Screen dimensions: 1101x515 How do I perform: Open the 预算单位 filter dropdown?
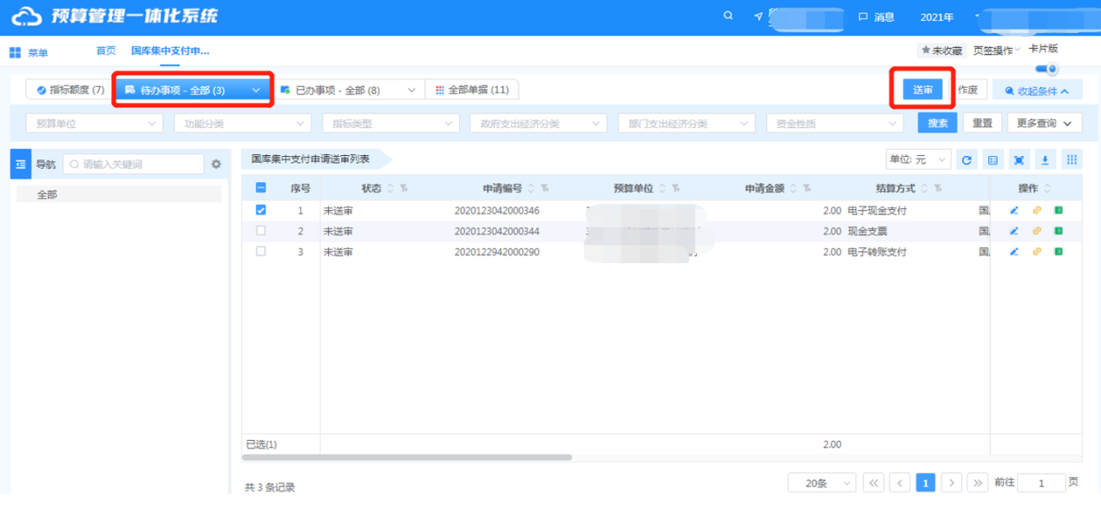coord(93,123)
